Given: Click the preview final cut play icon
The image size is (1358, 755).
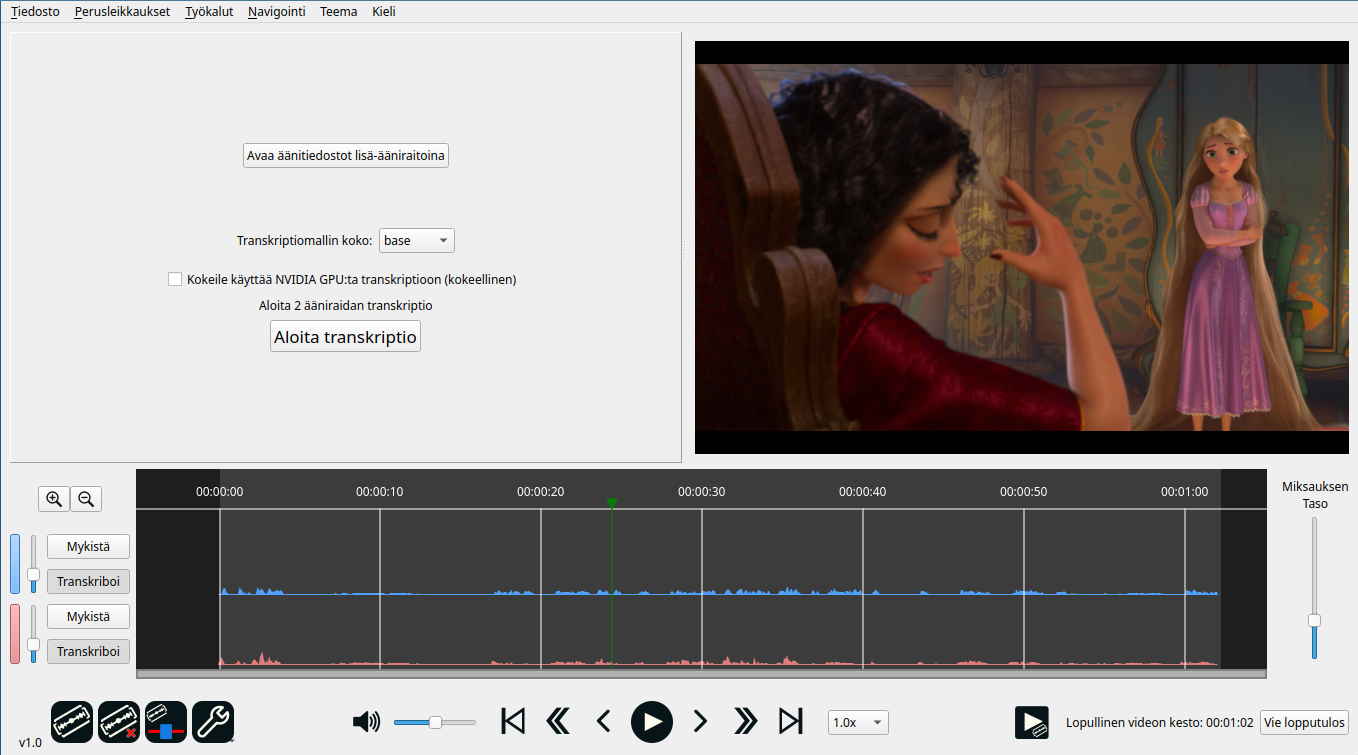Looking at the screenshot, I should [x=1031, y=722].
